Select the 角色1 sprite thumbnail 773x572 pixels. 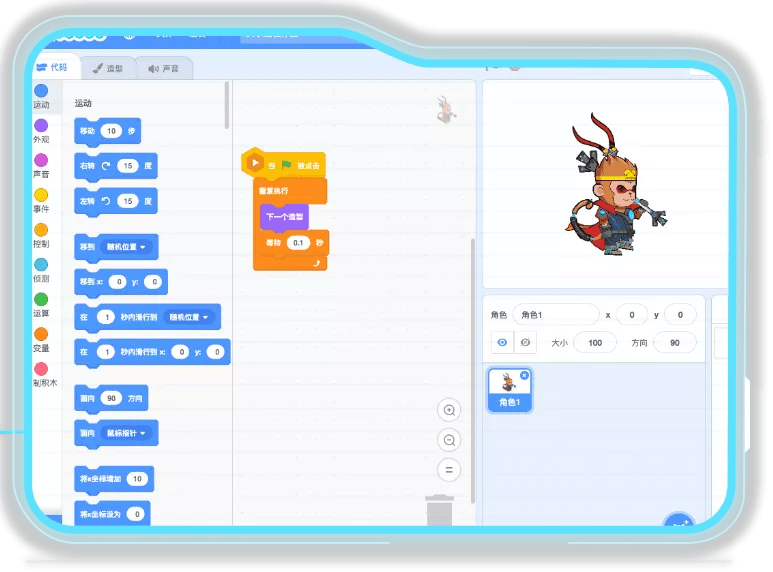coord(510,390)
